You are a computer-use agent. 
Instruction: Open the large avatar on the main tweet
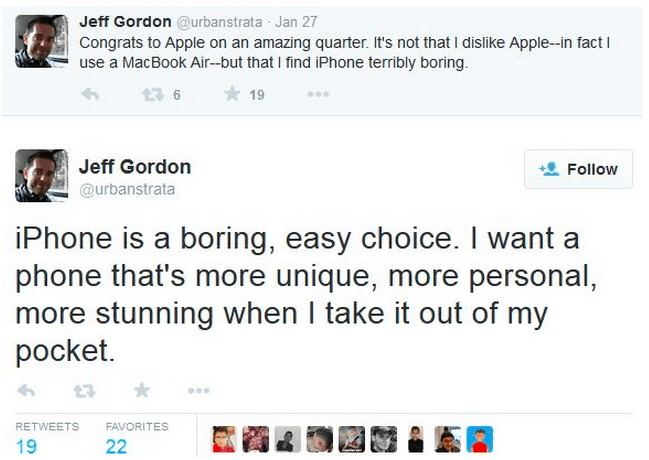[x=41, y=175]
